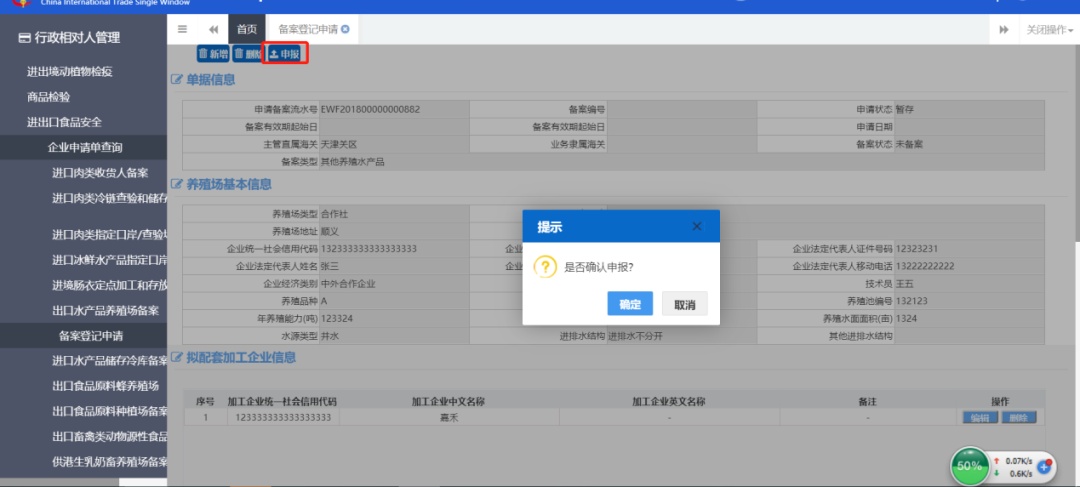Click the green 50% circle widget
The width and height of the screenshot is (1080, 487).
click(969, 466)
